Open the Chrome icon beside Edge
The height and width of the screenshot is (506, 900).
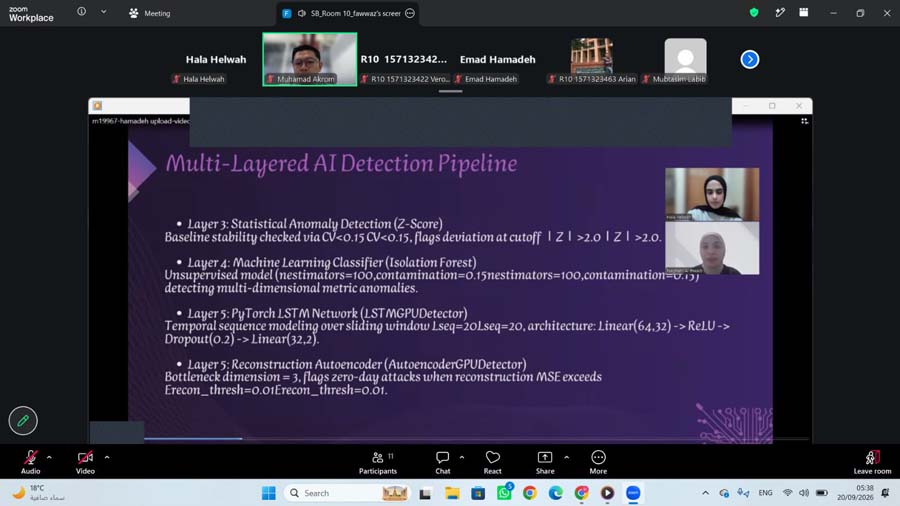[581, 493]
